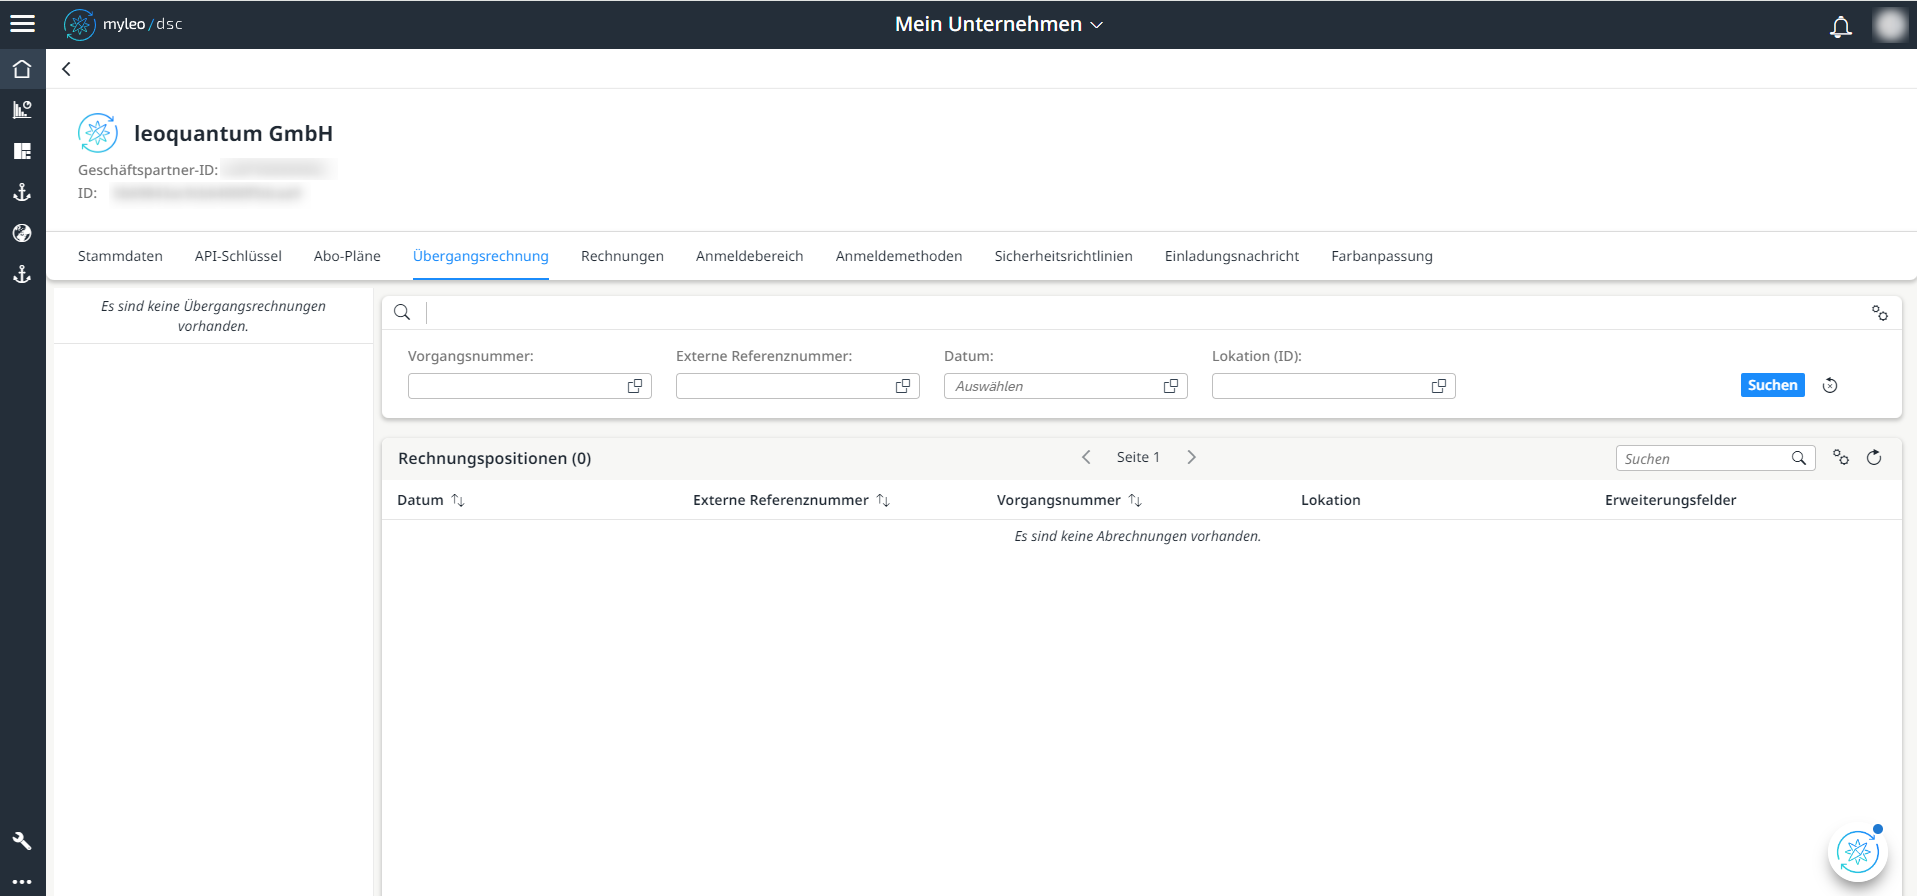Viewport: 1917px width, 896px height.
Task: Click the magnifier icon in filter bar
Action: (402, 312)
